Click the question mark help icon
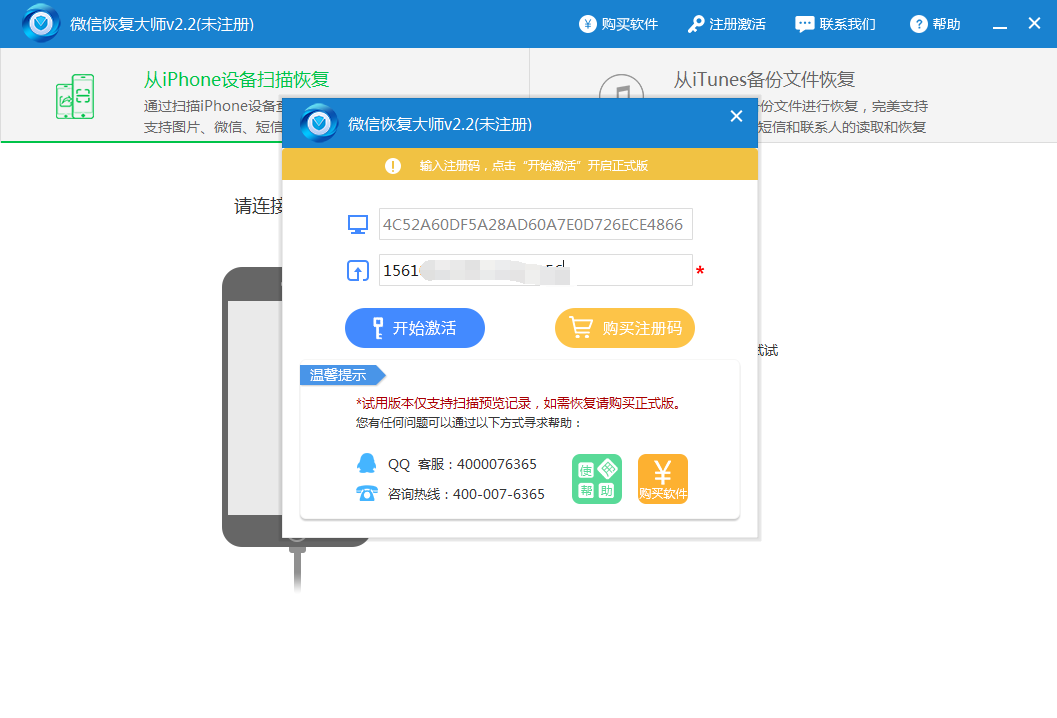The image size is (1057, 718). click(x=918, y=24)
